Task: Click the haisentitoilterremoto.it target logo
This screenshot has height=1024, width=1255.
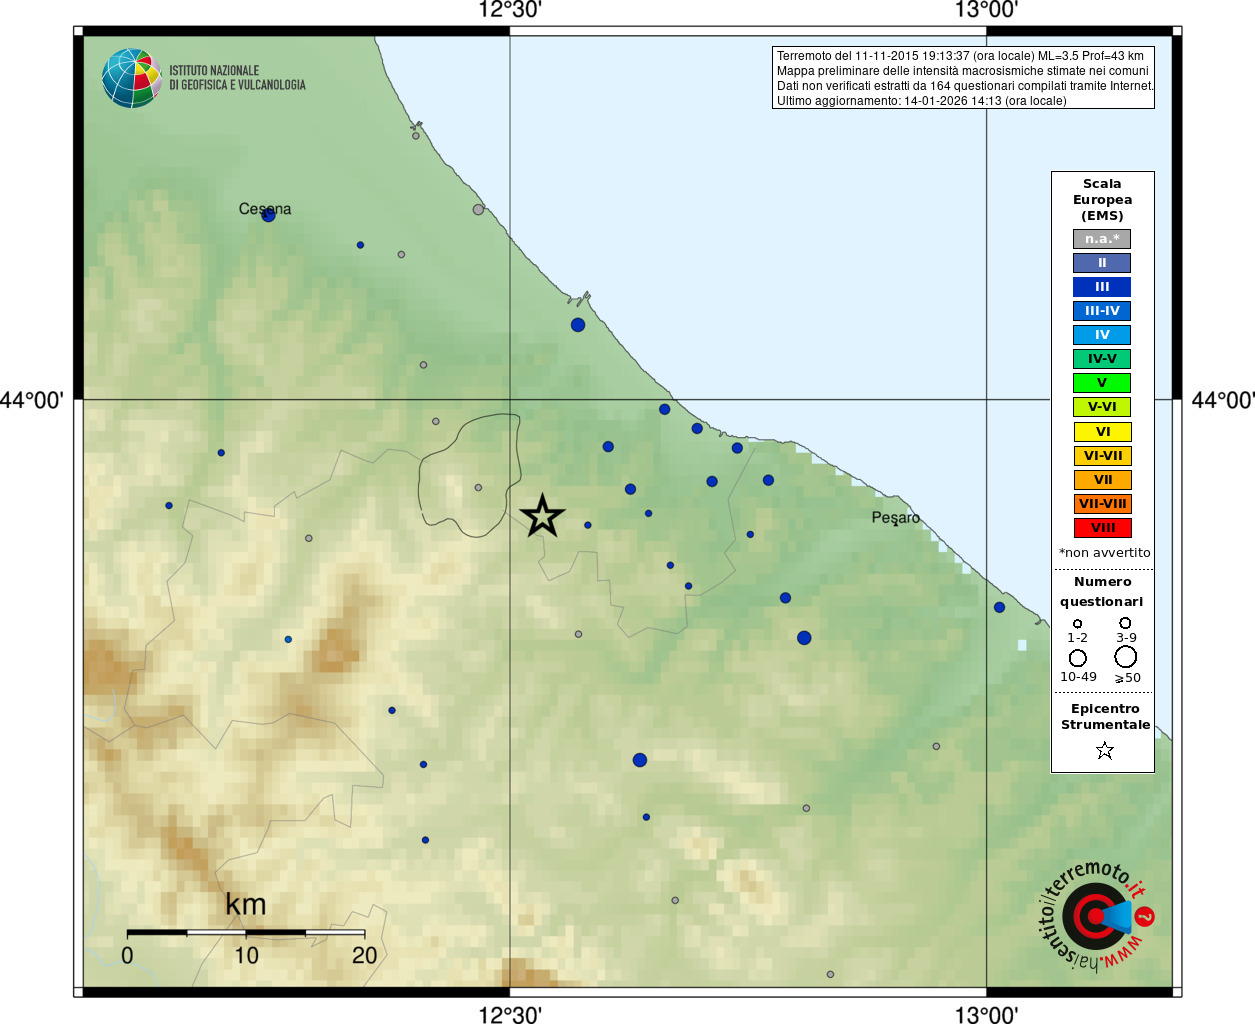Action: point(1097,915)
